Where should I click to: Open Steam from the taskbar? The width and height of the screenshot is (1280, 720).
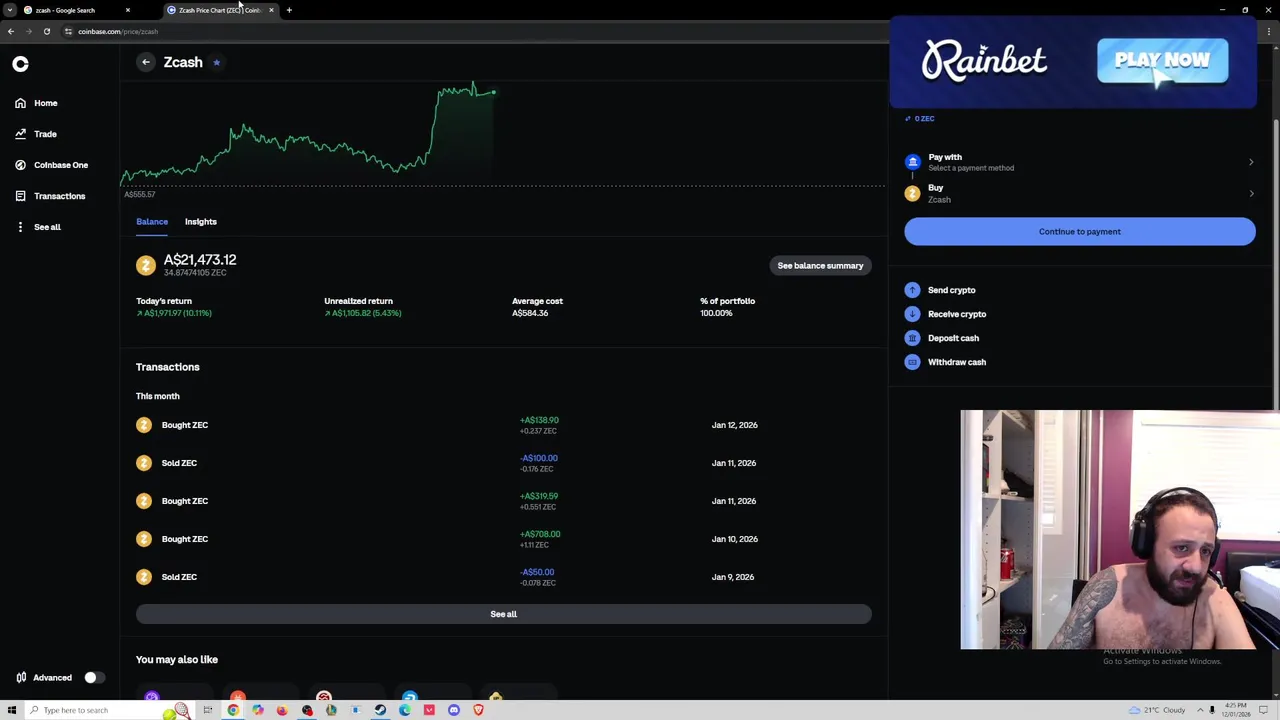[x=380, y=710]
